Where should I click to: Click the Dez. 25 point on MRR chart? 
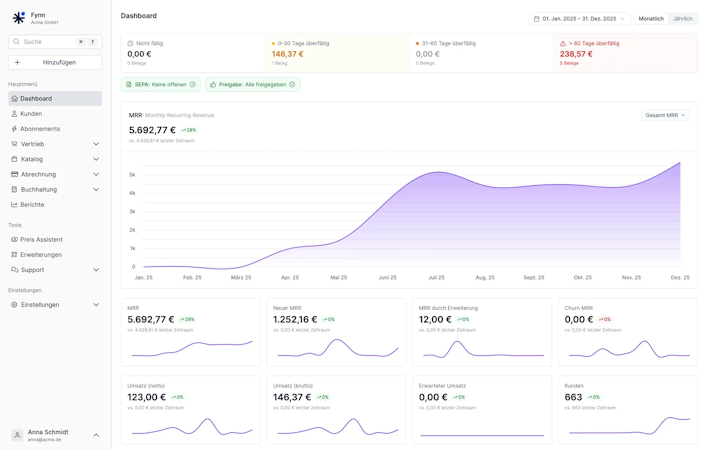coord(680,162)
